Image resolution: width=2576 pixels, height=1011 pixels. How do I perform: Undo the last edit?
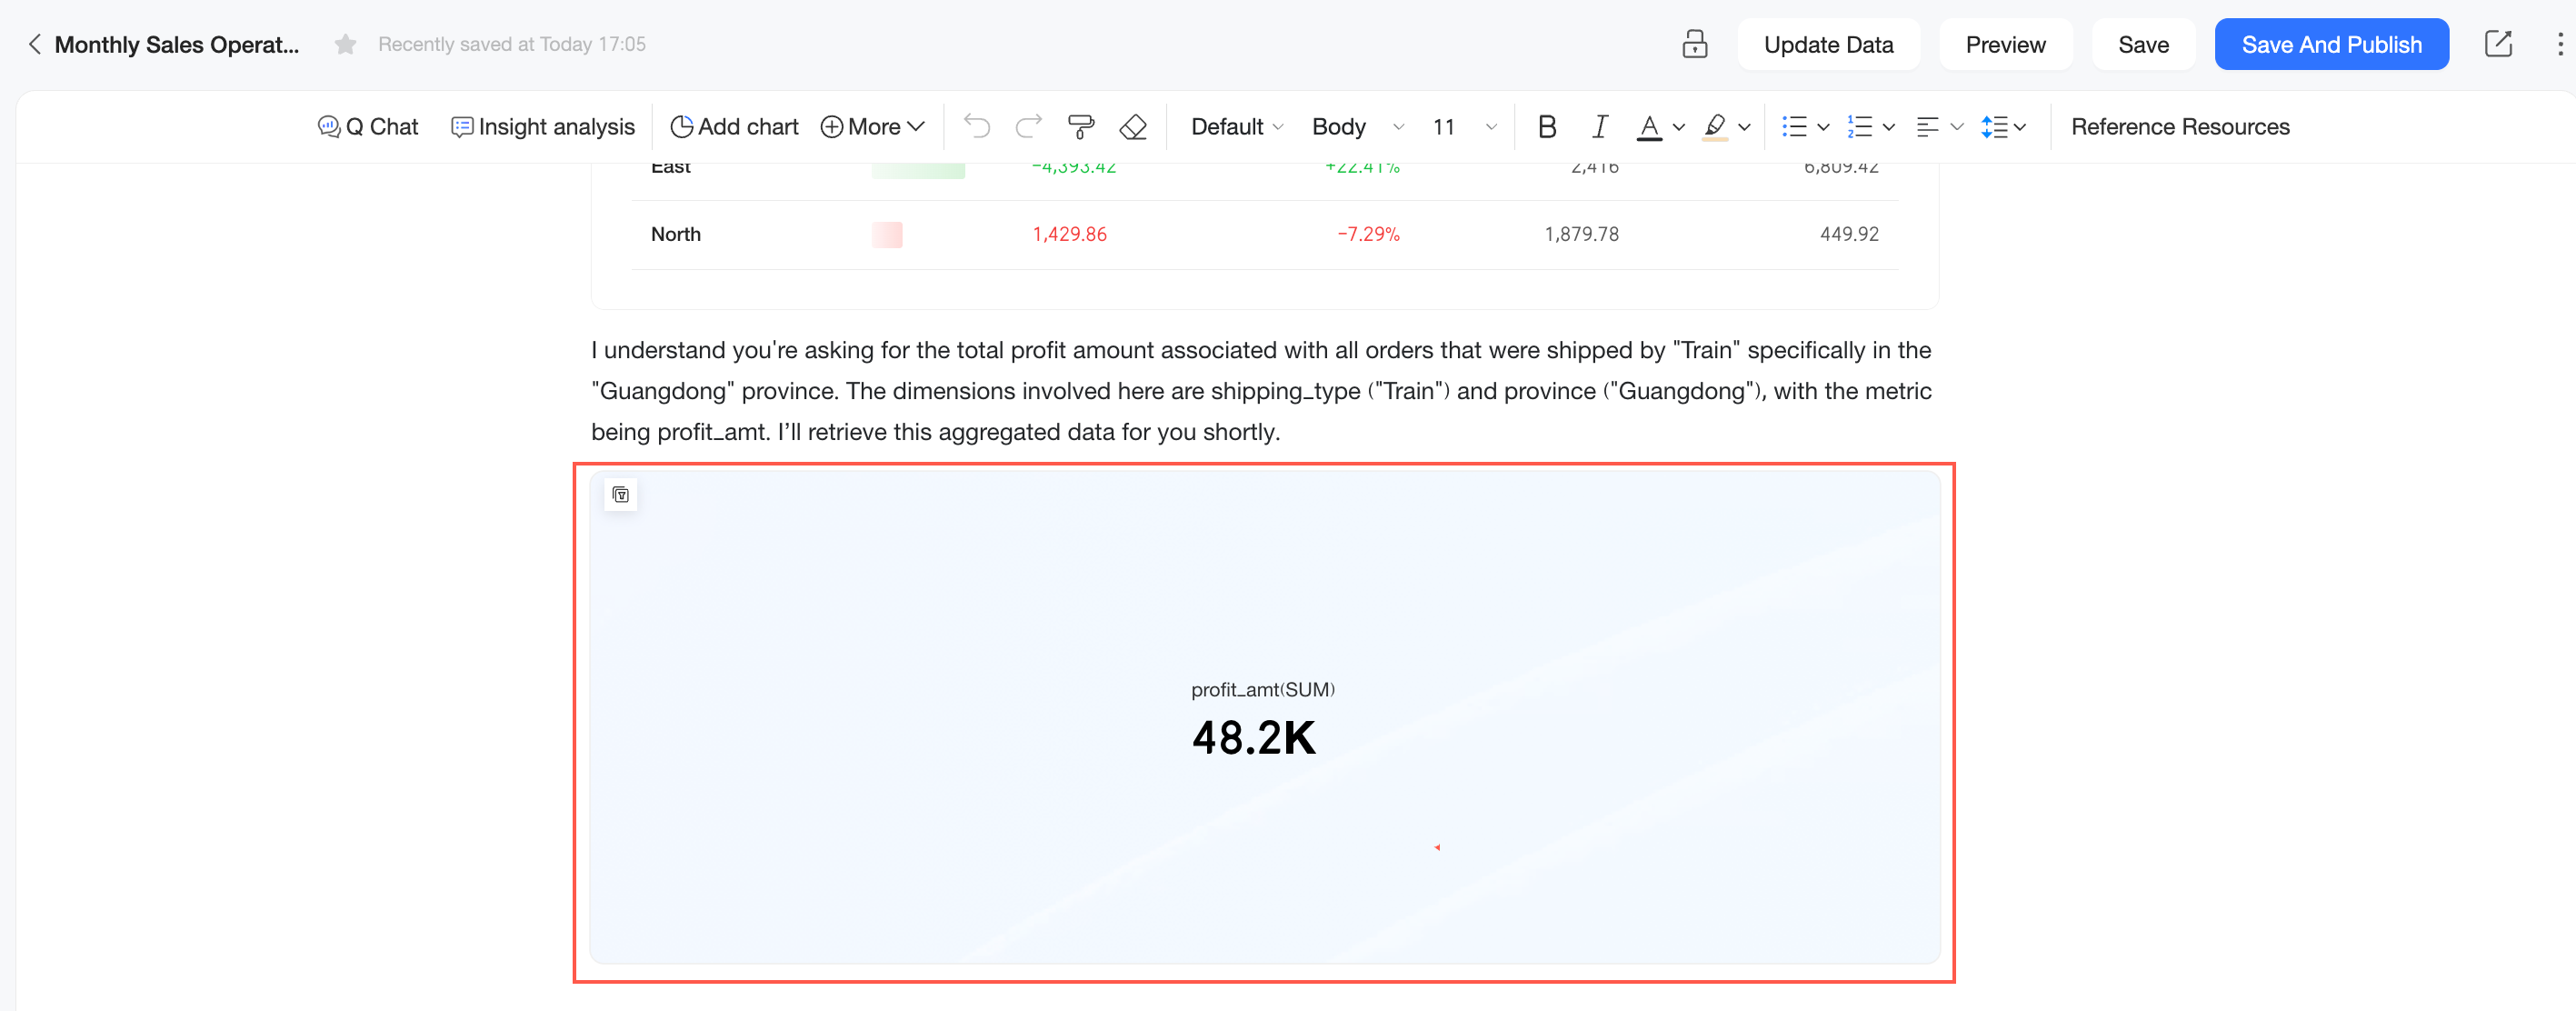(x=976, y=127)
